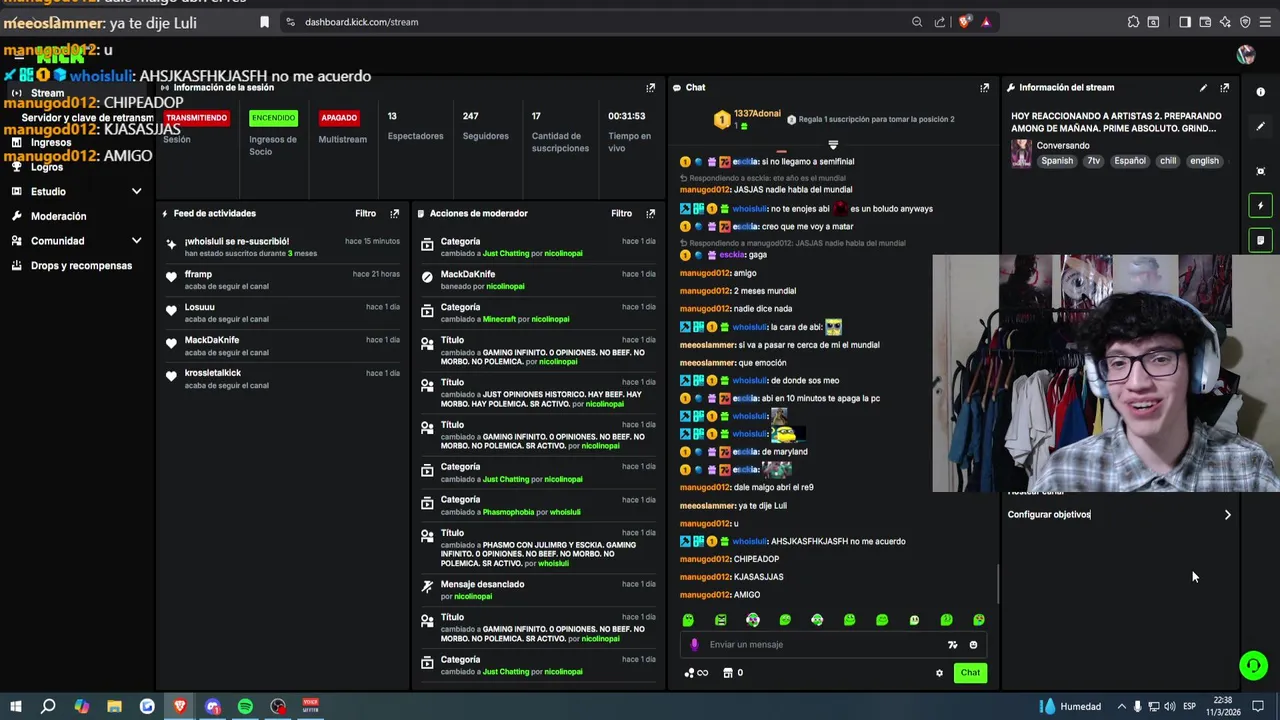Open Filtro dropdown in Acciones de moderador
This screenshot has width=1280, height=720.
621,213
